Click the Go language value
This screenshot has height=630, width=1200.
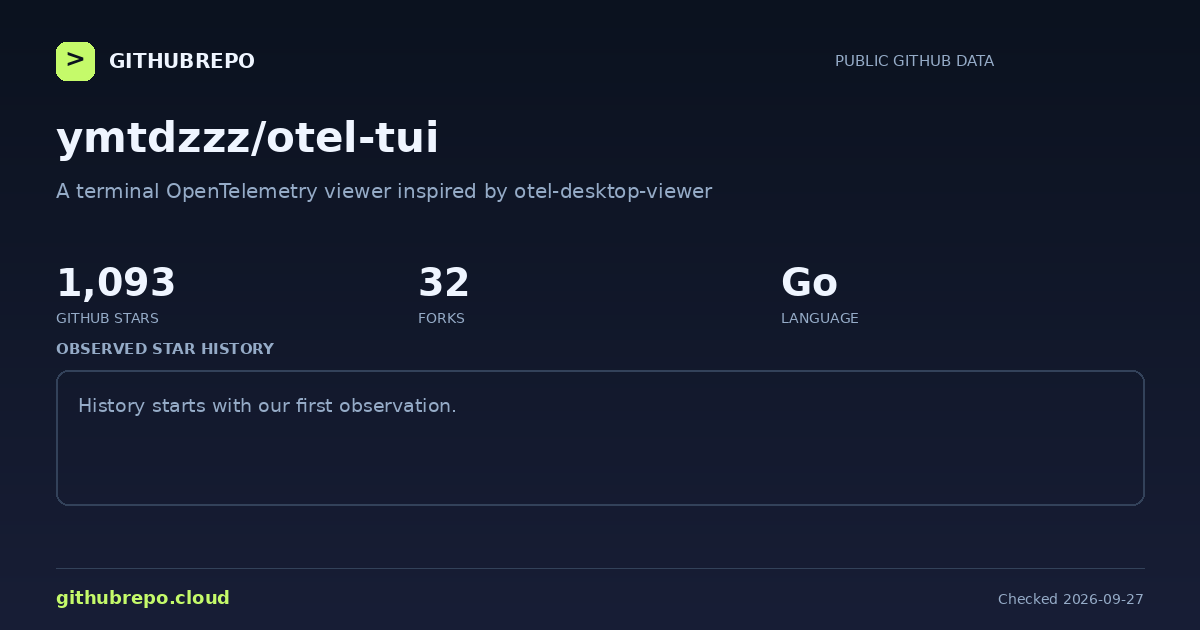[x=809, y=283]
